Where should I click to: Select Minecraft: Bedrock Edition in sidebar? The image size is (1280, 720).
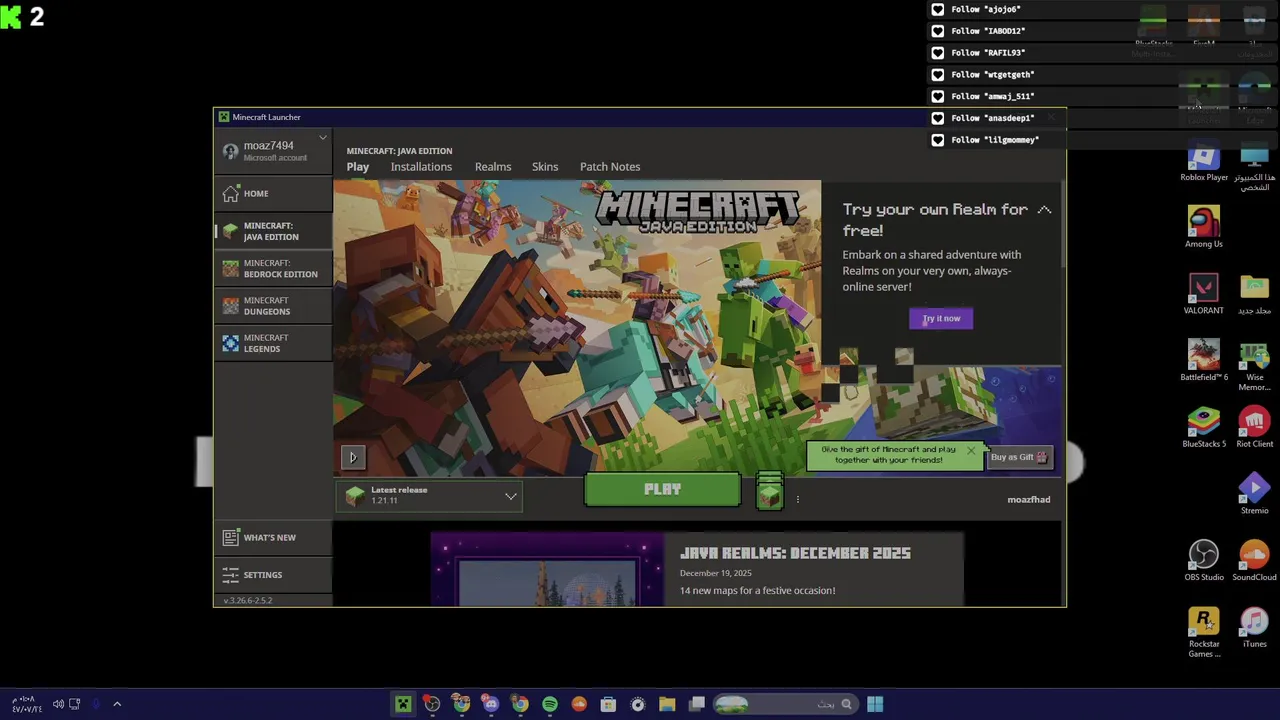(273, 268)
